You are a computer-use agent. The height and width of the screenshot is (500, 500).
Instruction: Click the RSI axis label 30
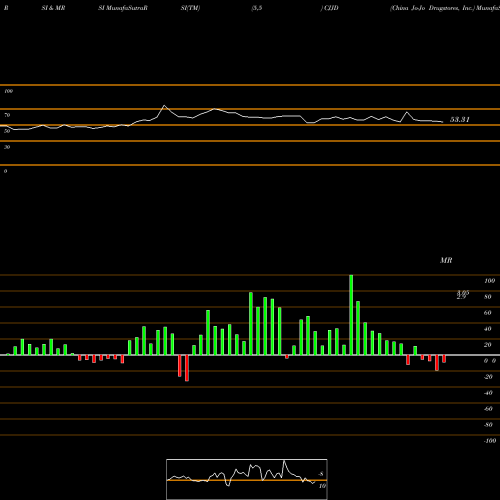[7, 147]
